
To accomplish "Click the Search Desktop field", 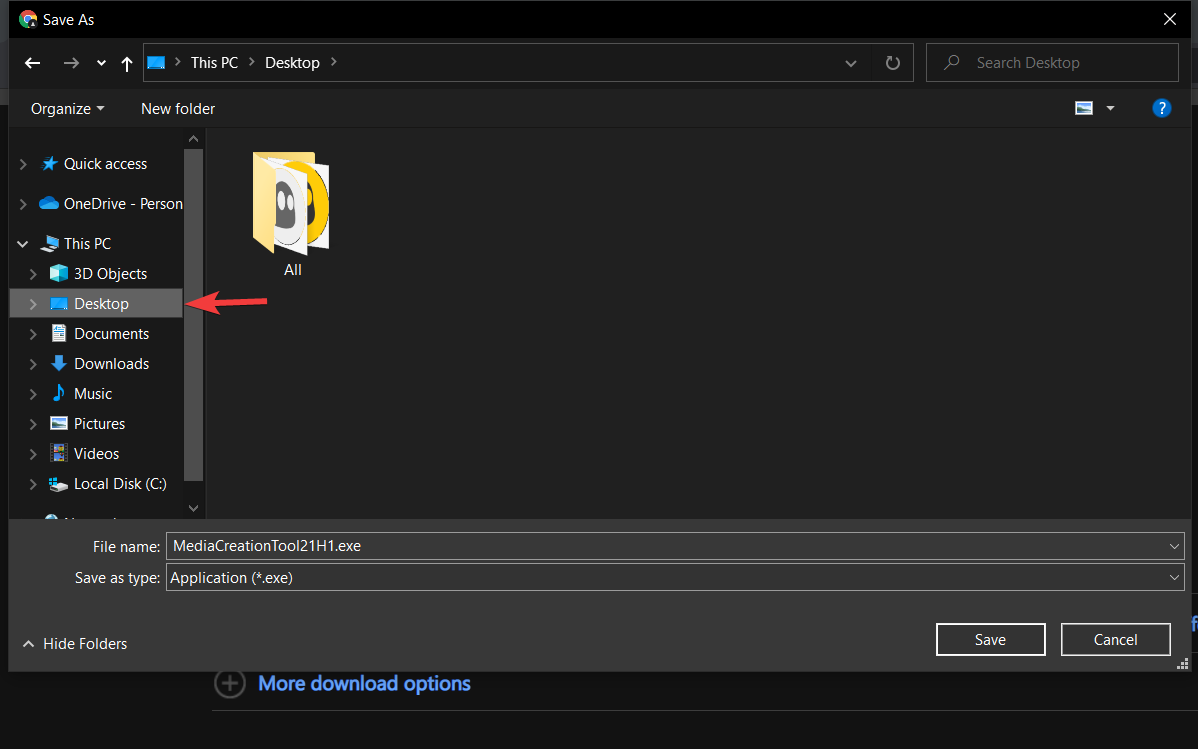I will point(1052,63).
